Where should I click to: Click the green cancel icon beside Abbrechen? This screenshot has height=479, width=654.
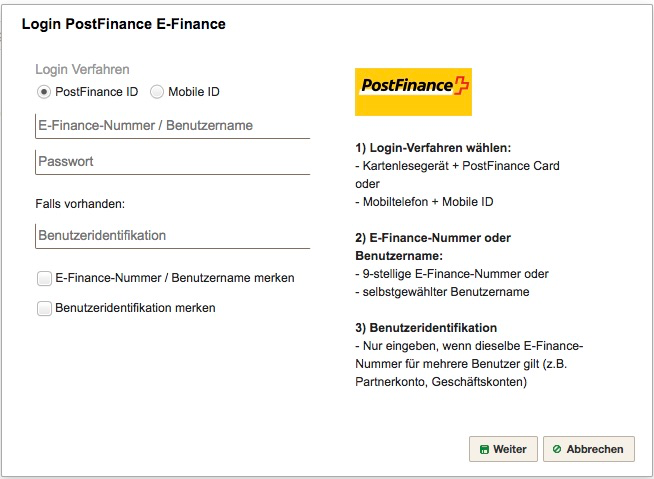pos(557,449)
